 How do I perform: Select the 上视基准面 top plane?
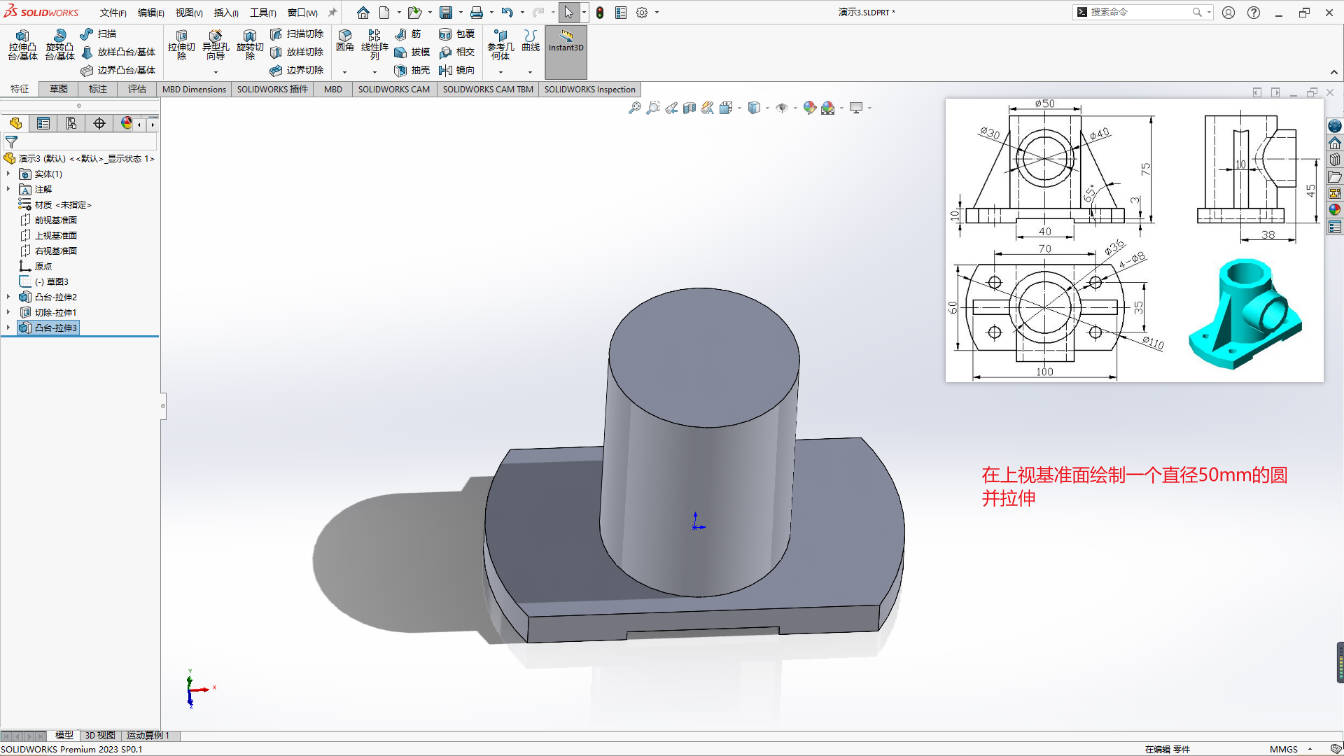48,235
